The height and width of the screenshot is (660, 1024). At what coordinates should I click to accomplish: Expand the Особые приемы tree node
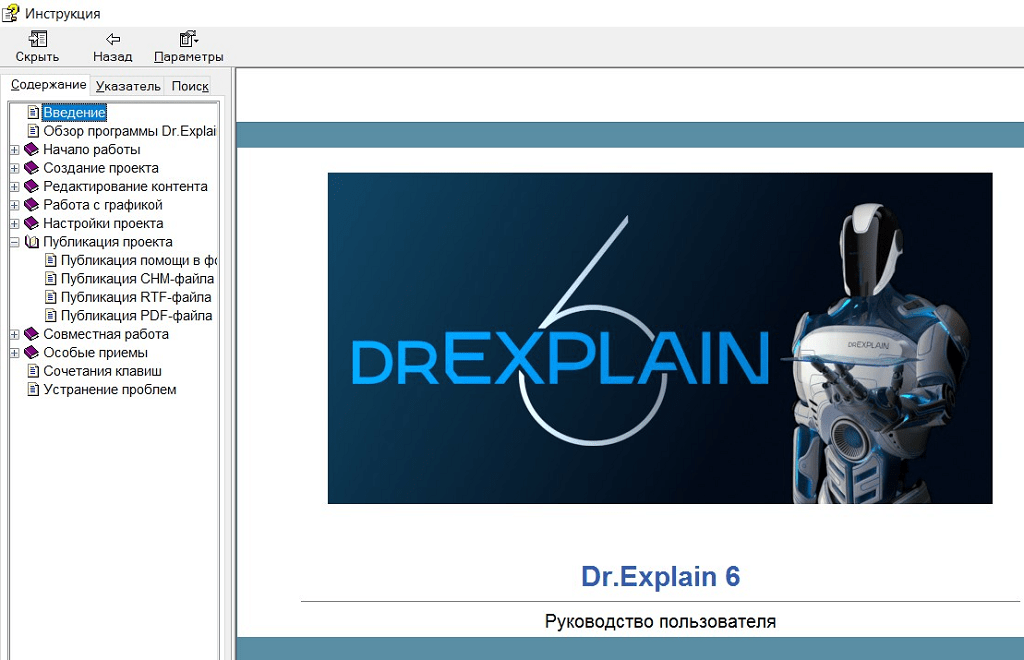click(x=14, y=353)
